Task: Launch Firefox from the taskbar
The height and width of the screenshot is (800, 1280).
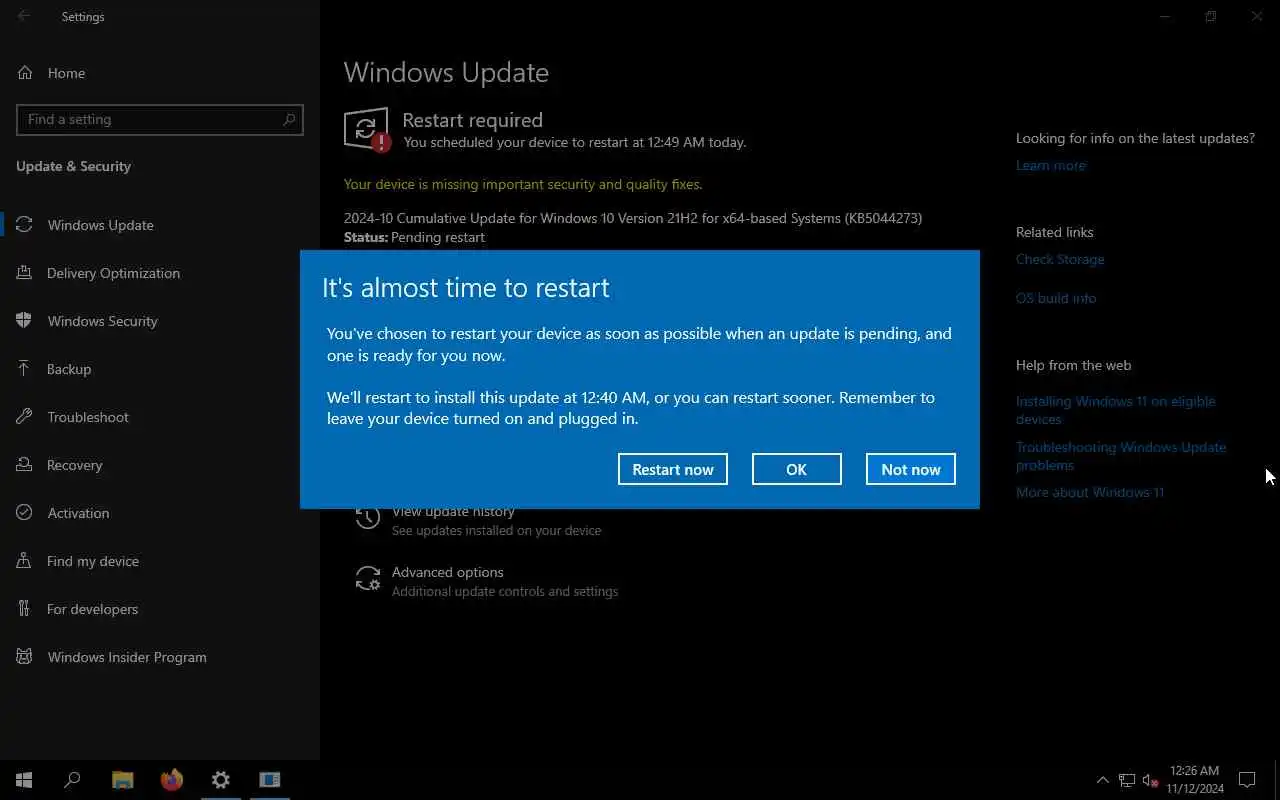Action: pyautogui.click(x=172, y=780)
